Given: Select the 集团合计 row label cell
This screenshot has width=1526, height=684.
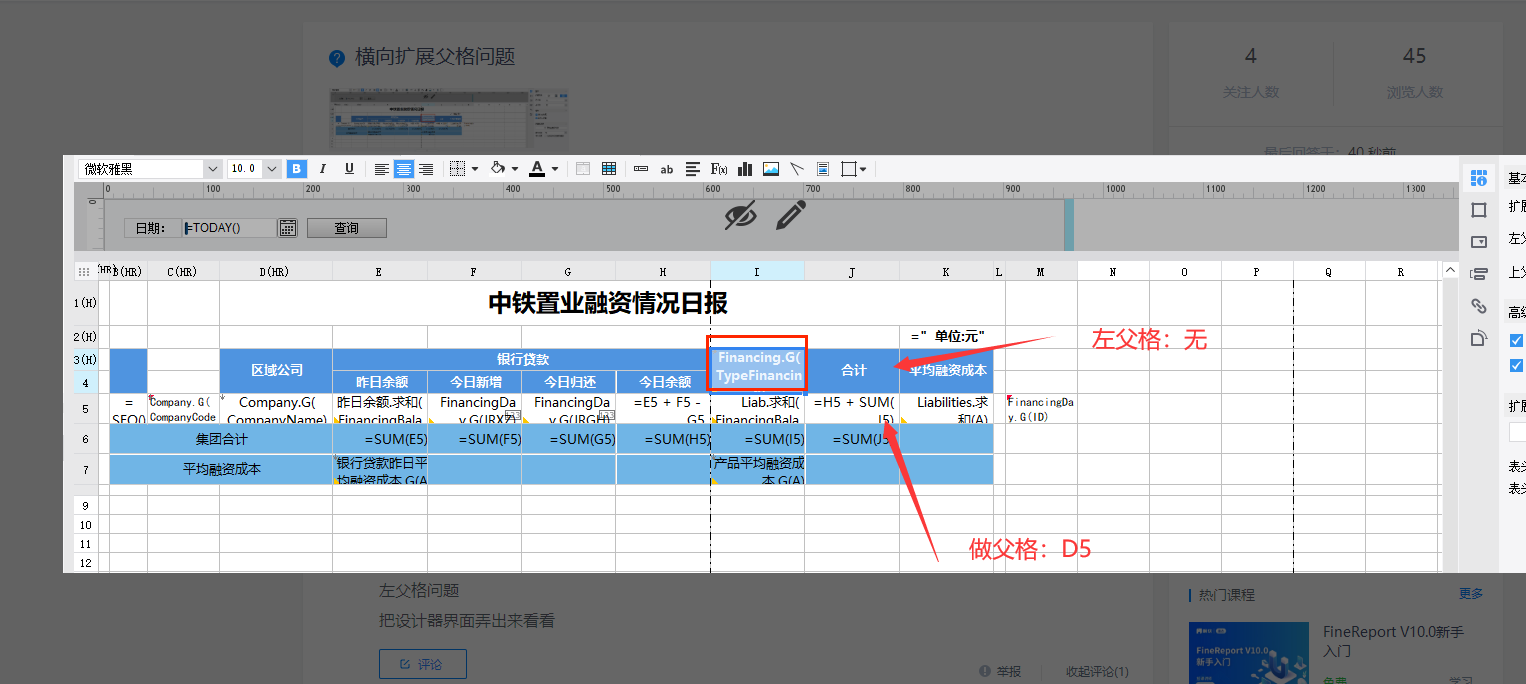Looking at the screenshot, I should click(221, 438).
